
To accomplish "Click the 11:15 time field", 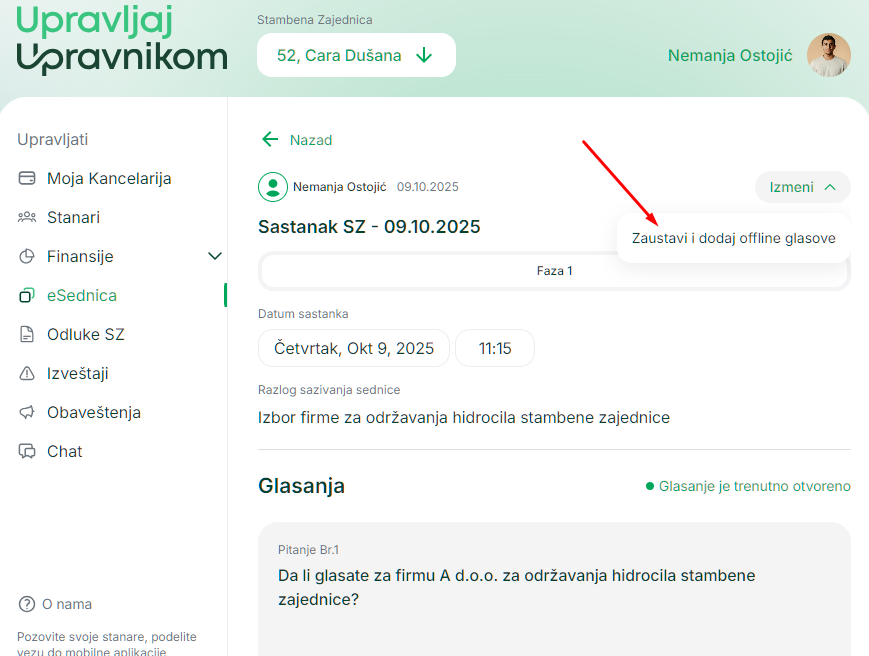I will coord(494,348).
